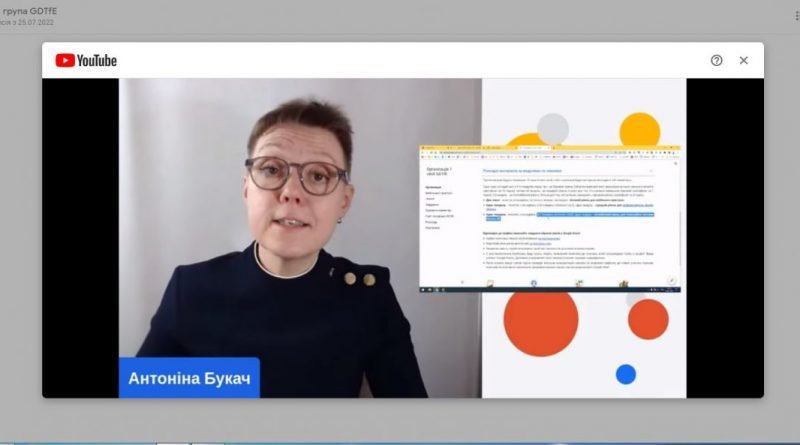Click the yellow circle at top right

point(640,130)
